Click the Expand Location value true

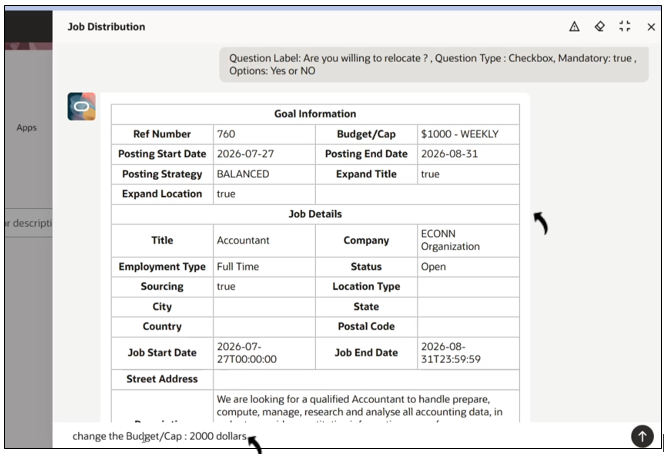pos(226,194)
